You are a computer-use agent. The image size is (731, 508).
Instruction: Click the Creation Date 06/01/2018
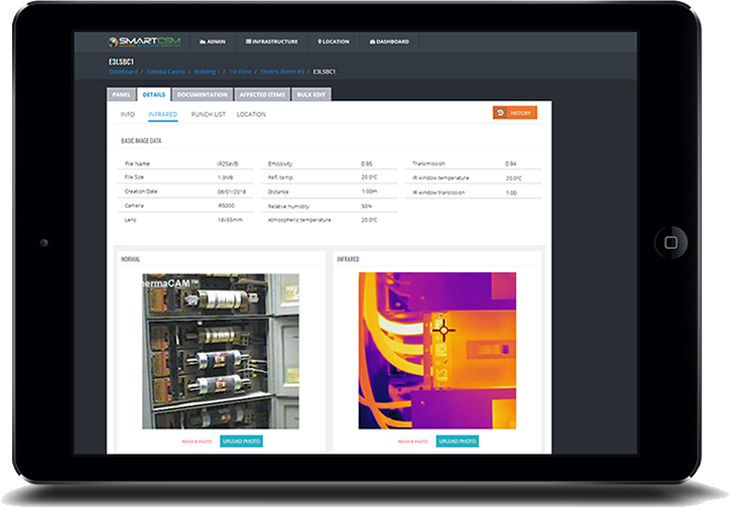tap(231, 192)
